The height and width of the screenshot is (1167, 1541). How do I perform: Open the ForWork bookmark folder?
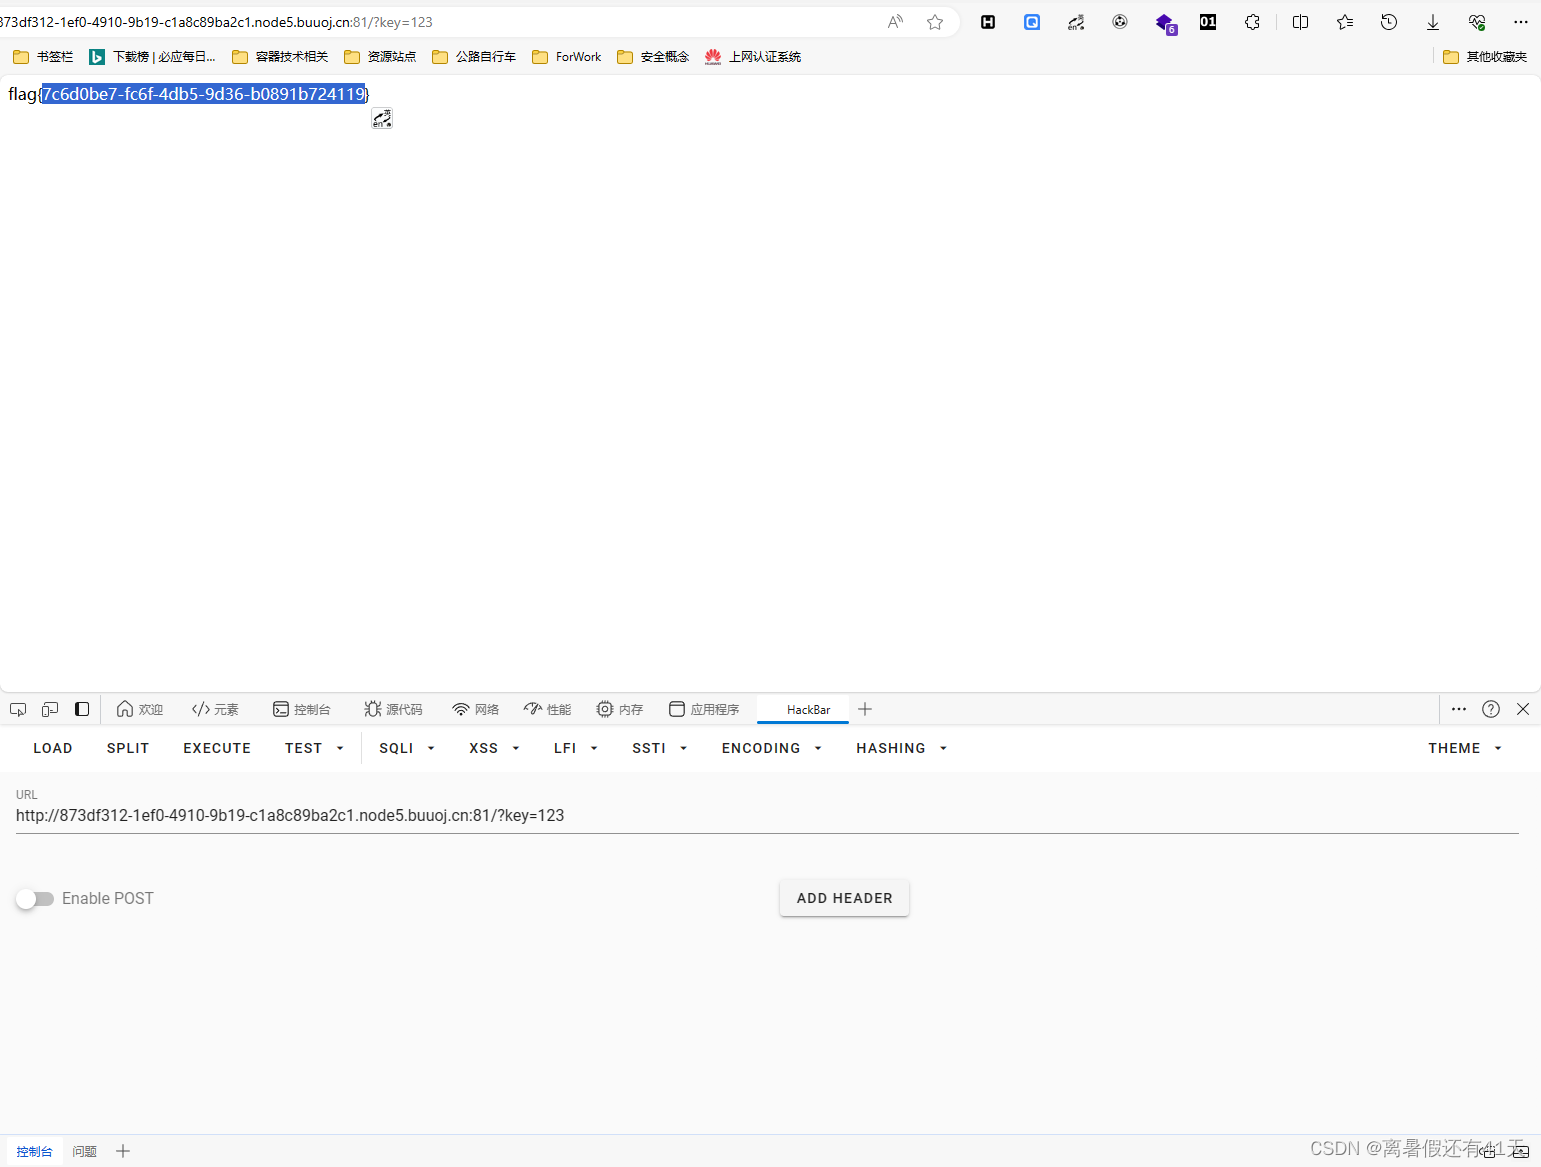click(x=567, y=57)
